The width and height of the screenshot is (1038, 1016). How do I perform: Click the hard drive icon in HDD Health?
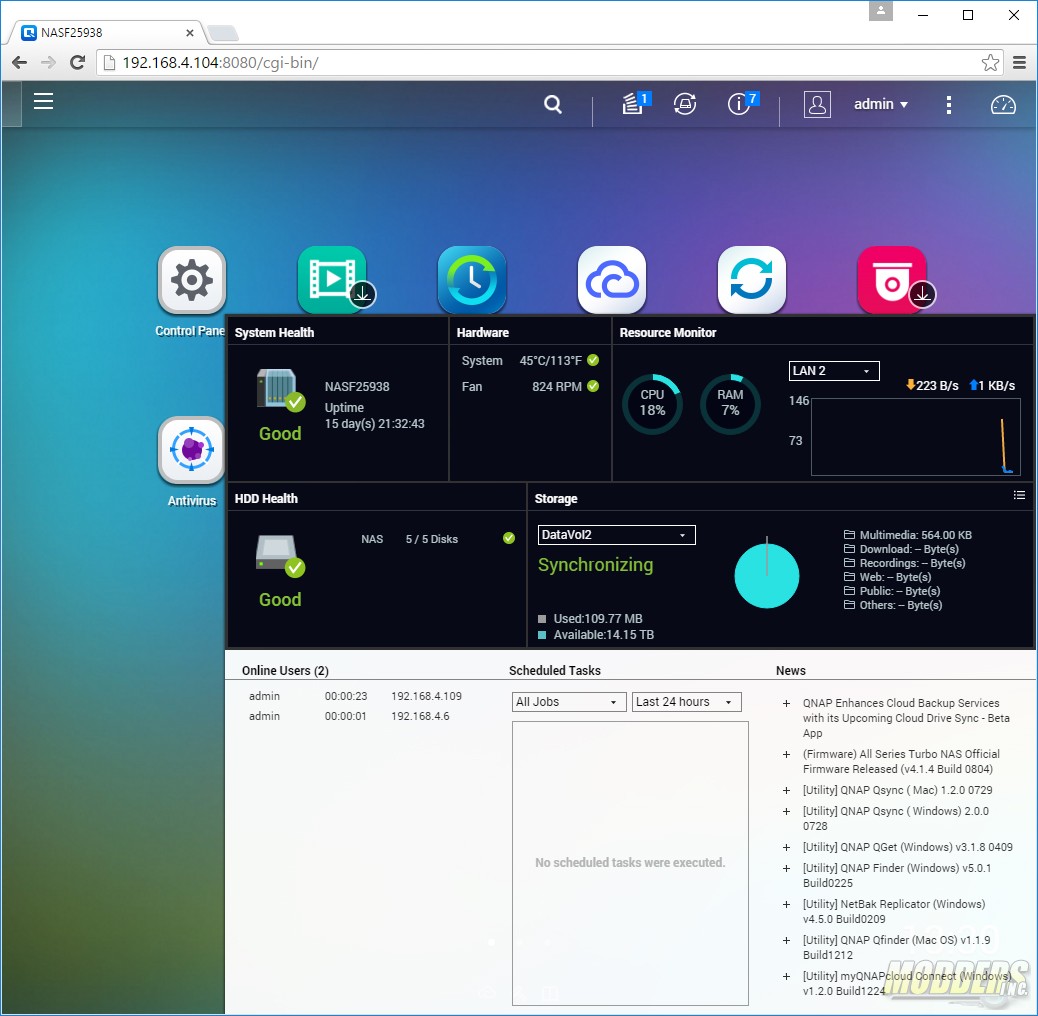[x=280, y=555]
